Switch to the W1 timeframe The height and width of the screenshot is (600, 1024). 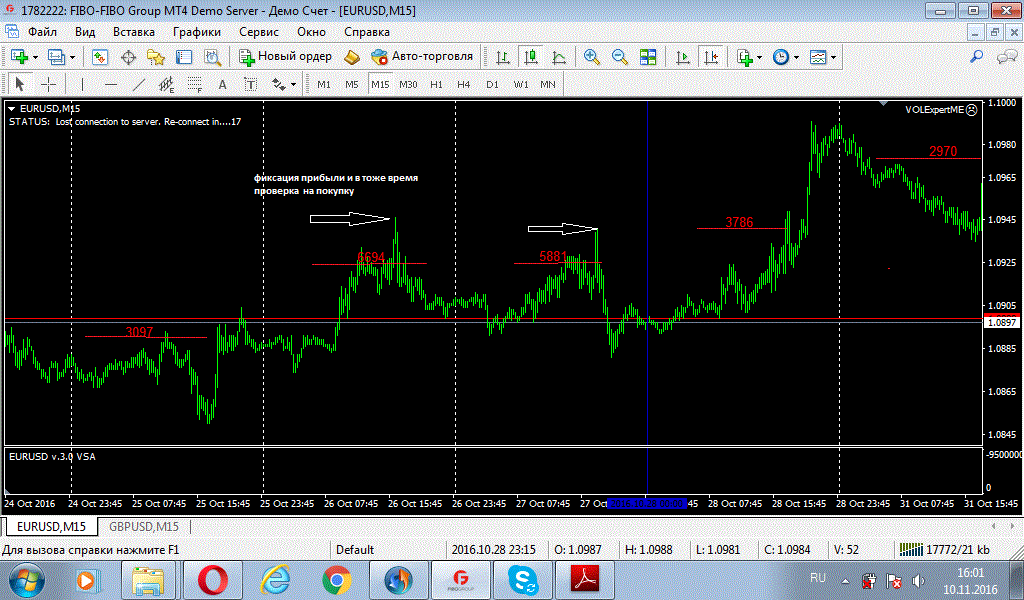tap(520, 84)
